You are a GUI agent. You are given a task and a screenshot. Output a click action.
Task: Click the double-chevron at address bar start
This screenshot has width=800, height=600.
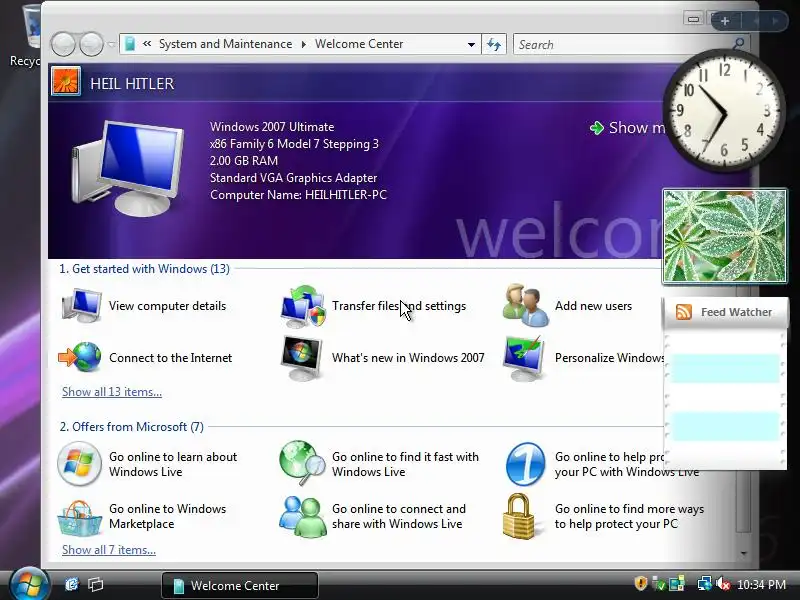[x=147, y=44]
